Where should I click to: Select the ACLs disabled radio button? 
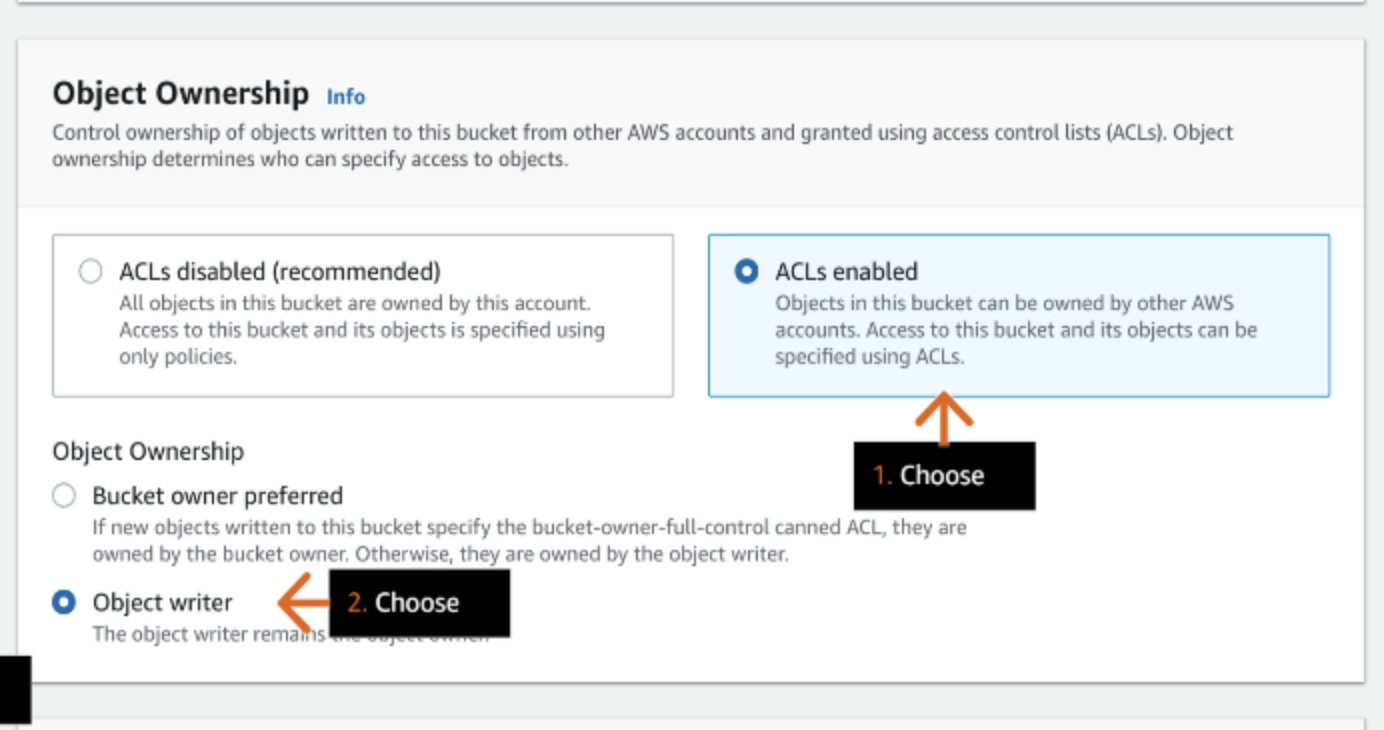point(90,271)
